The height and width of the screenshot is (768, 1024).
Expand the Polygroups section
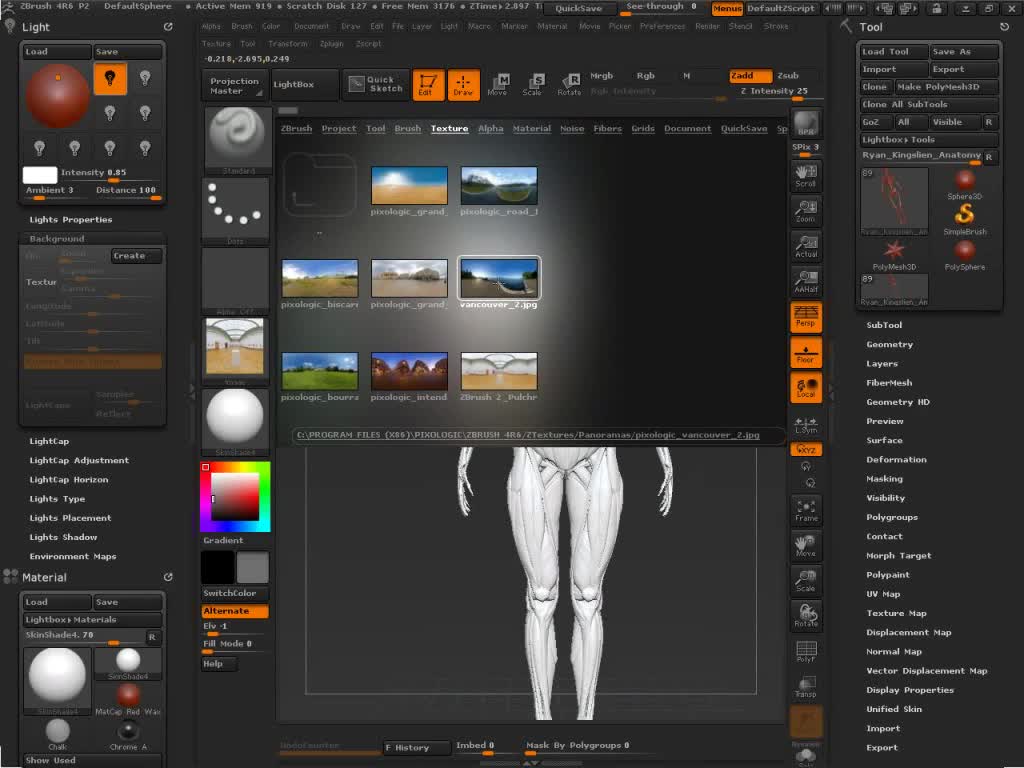(891, 517)
